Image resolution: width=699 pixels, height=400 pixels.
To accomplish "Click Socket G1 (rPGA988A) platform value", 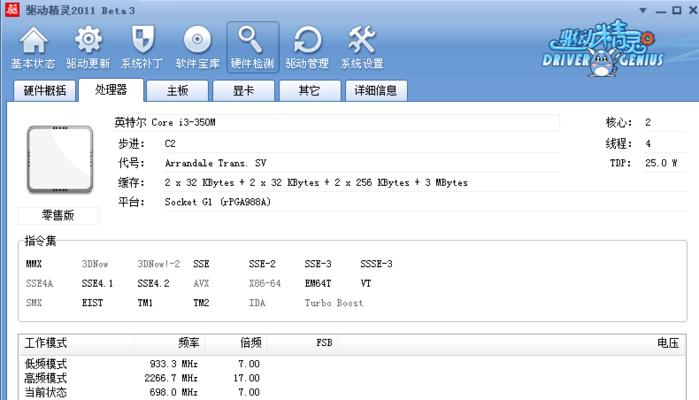I will pos(218,202).
